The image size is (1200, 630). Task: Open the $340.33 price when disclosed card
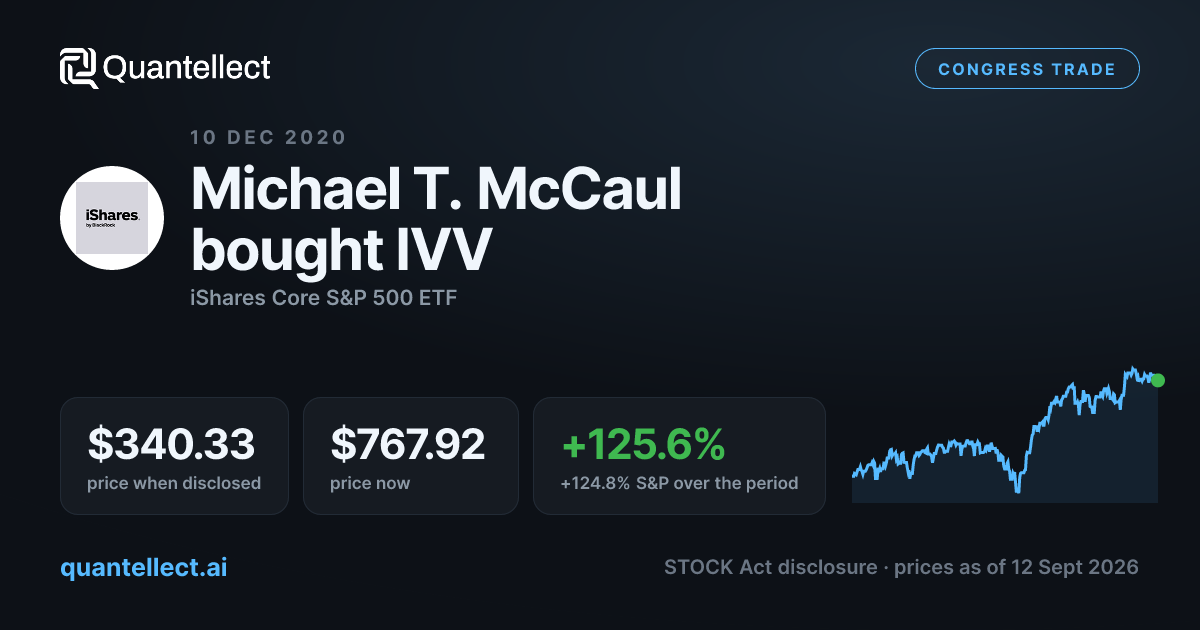click(174, 456)
